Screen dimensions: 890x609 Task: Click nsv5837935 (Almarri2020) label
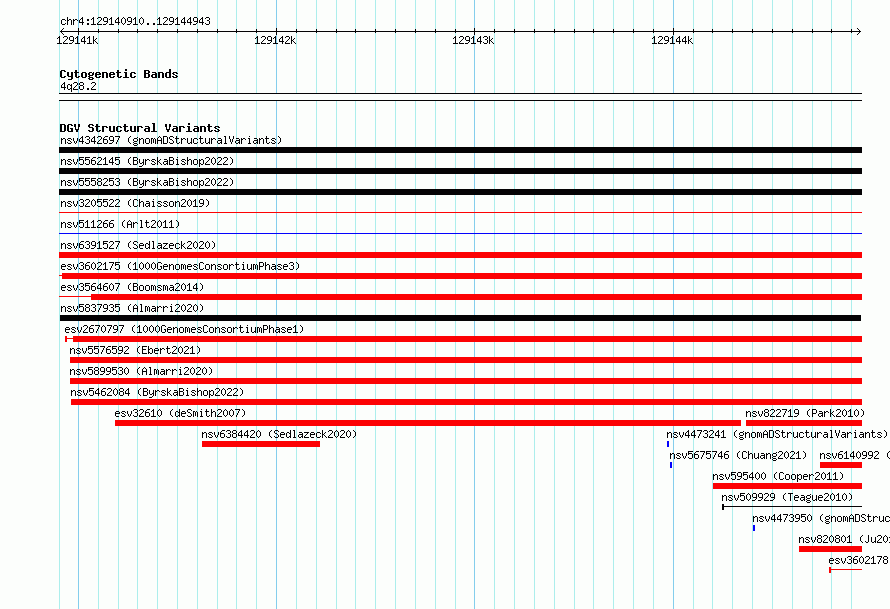[x=132, y=308]
